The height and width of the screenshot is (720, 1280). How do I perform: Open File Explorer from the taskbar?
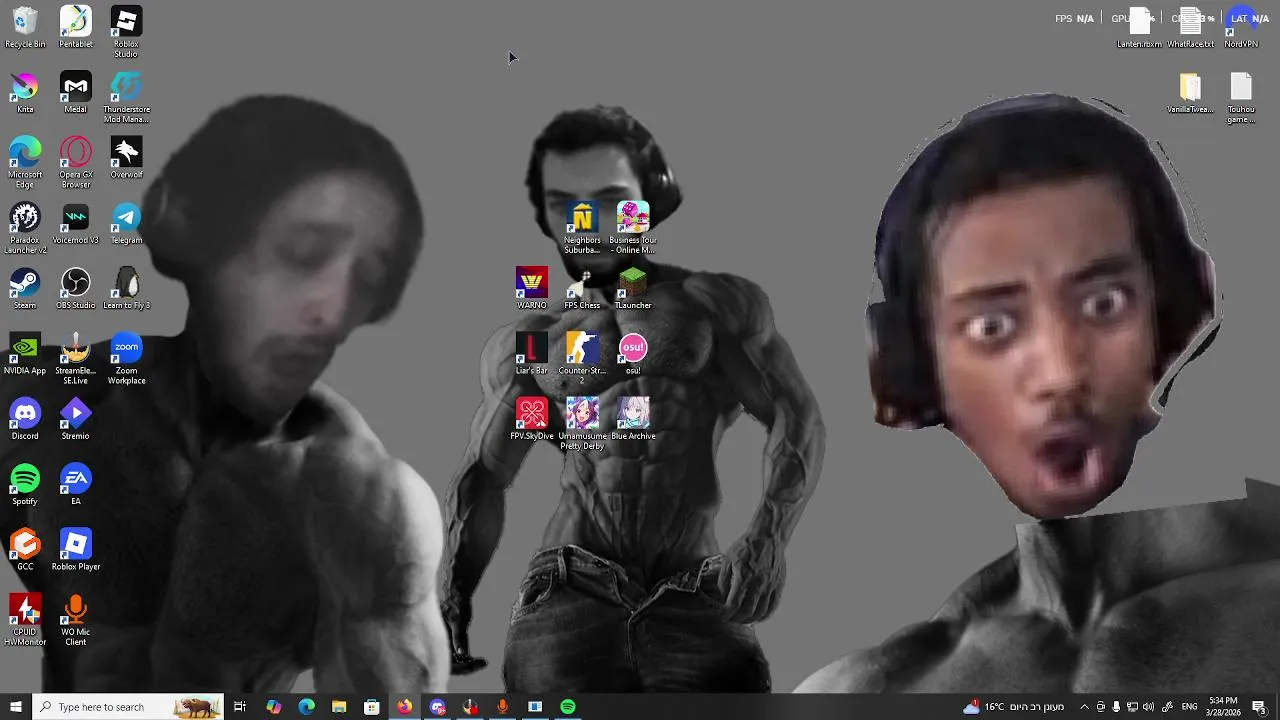click(x=339, y=707)
